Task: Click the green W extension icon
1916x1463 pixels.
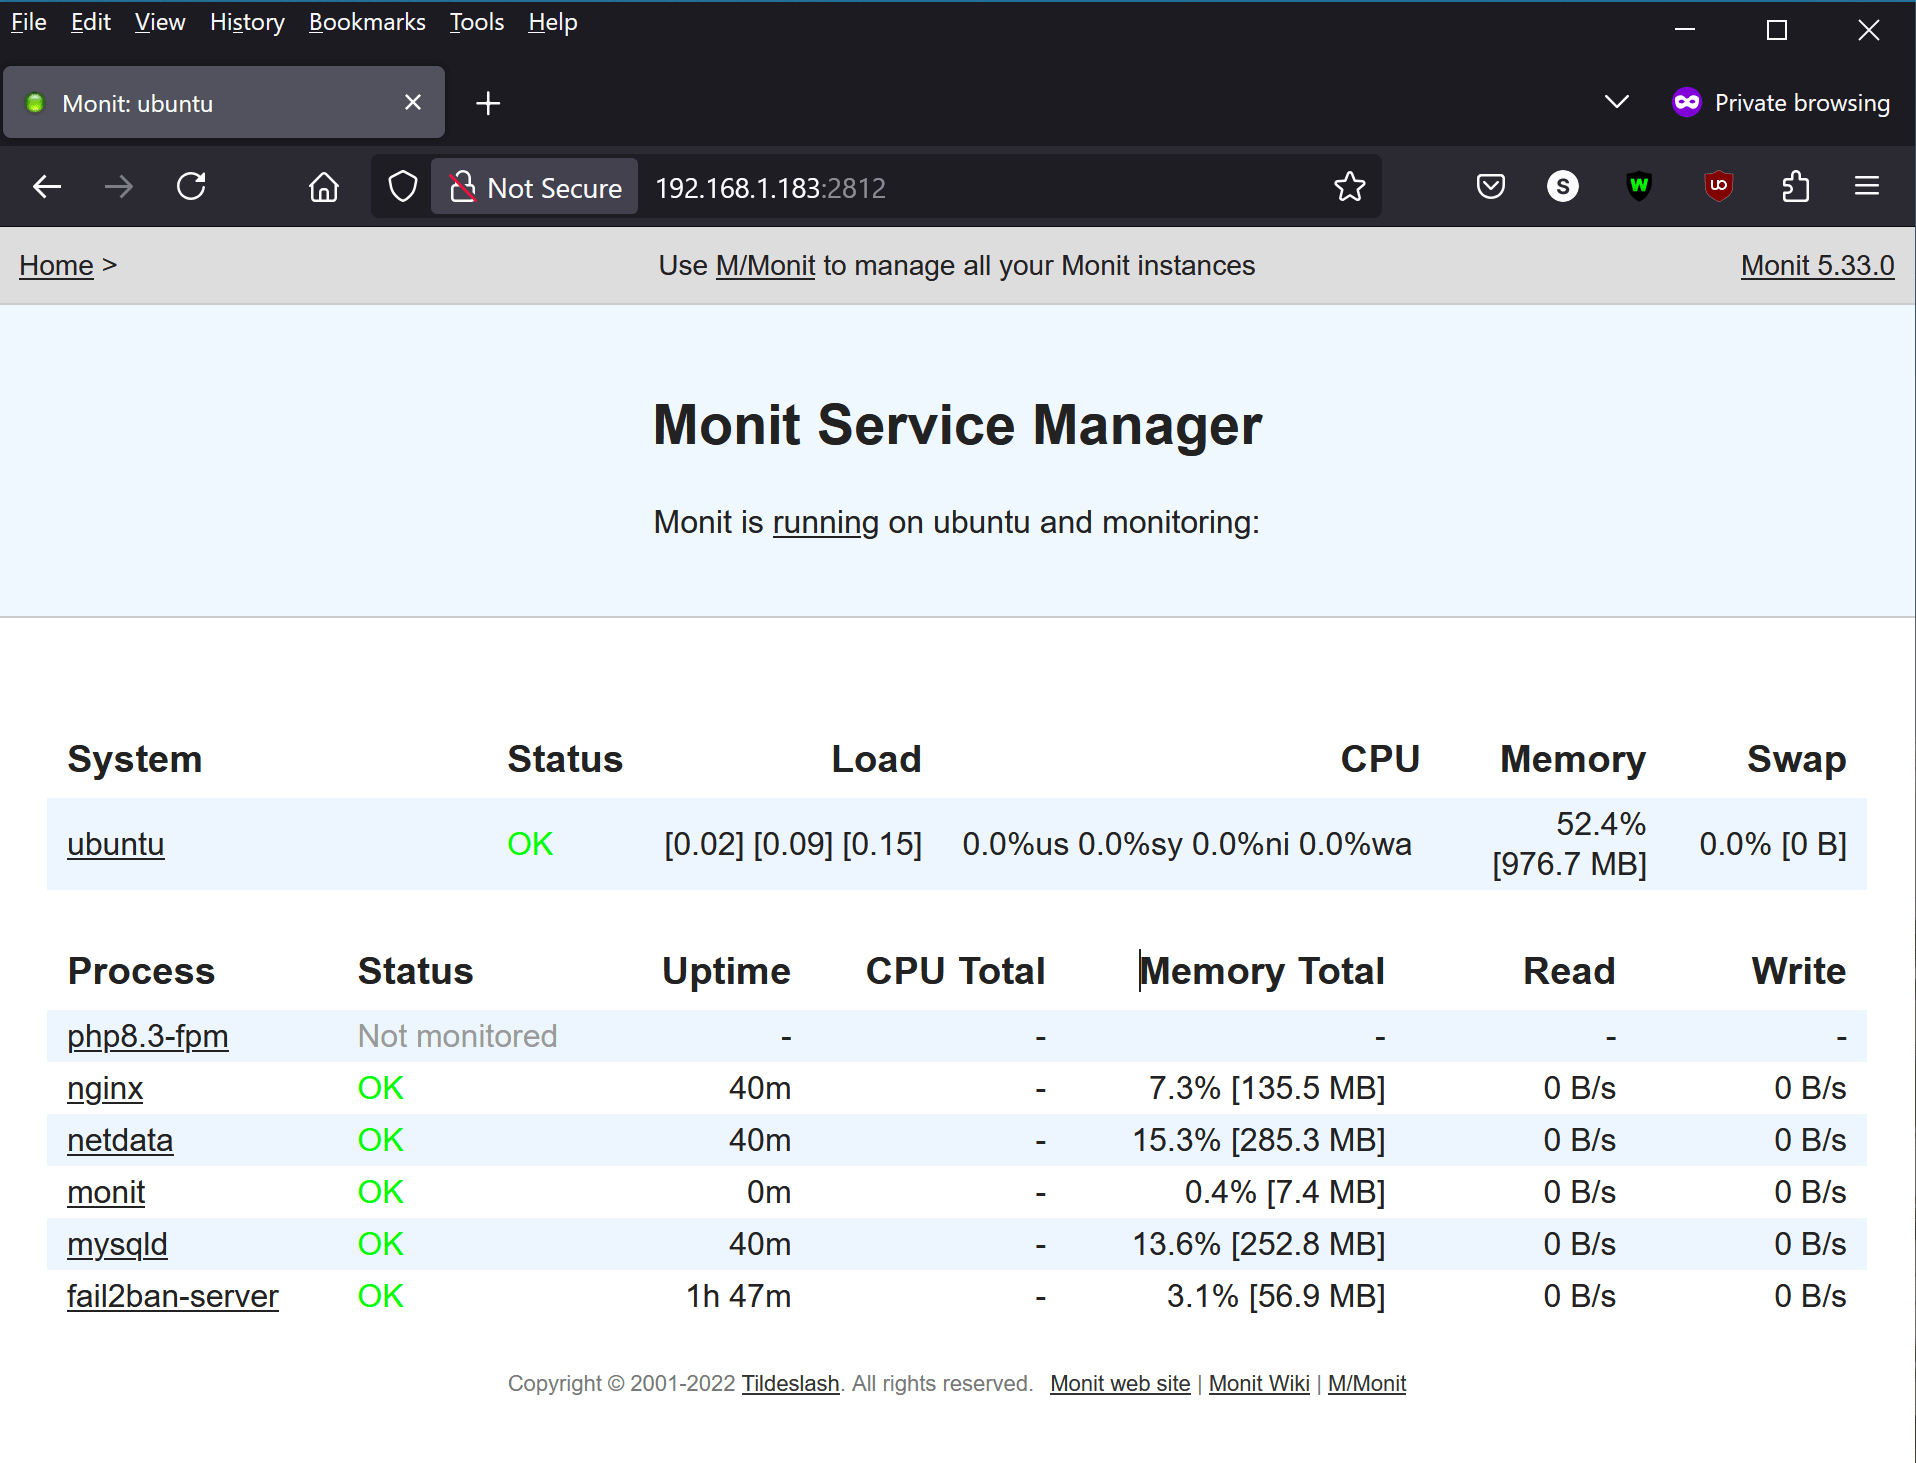Action: click(x=1639, y=186)
